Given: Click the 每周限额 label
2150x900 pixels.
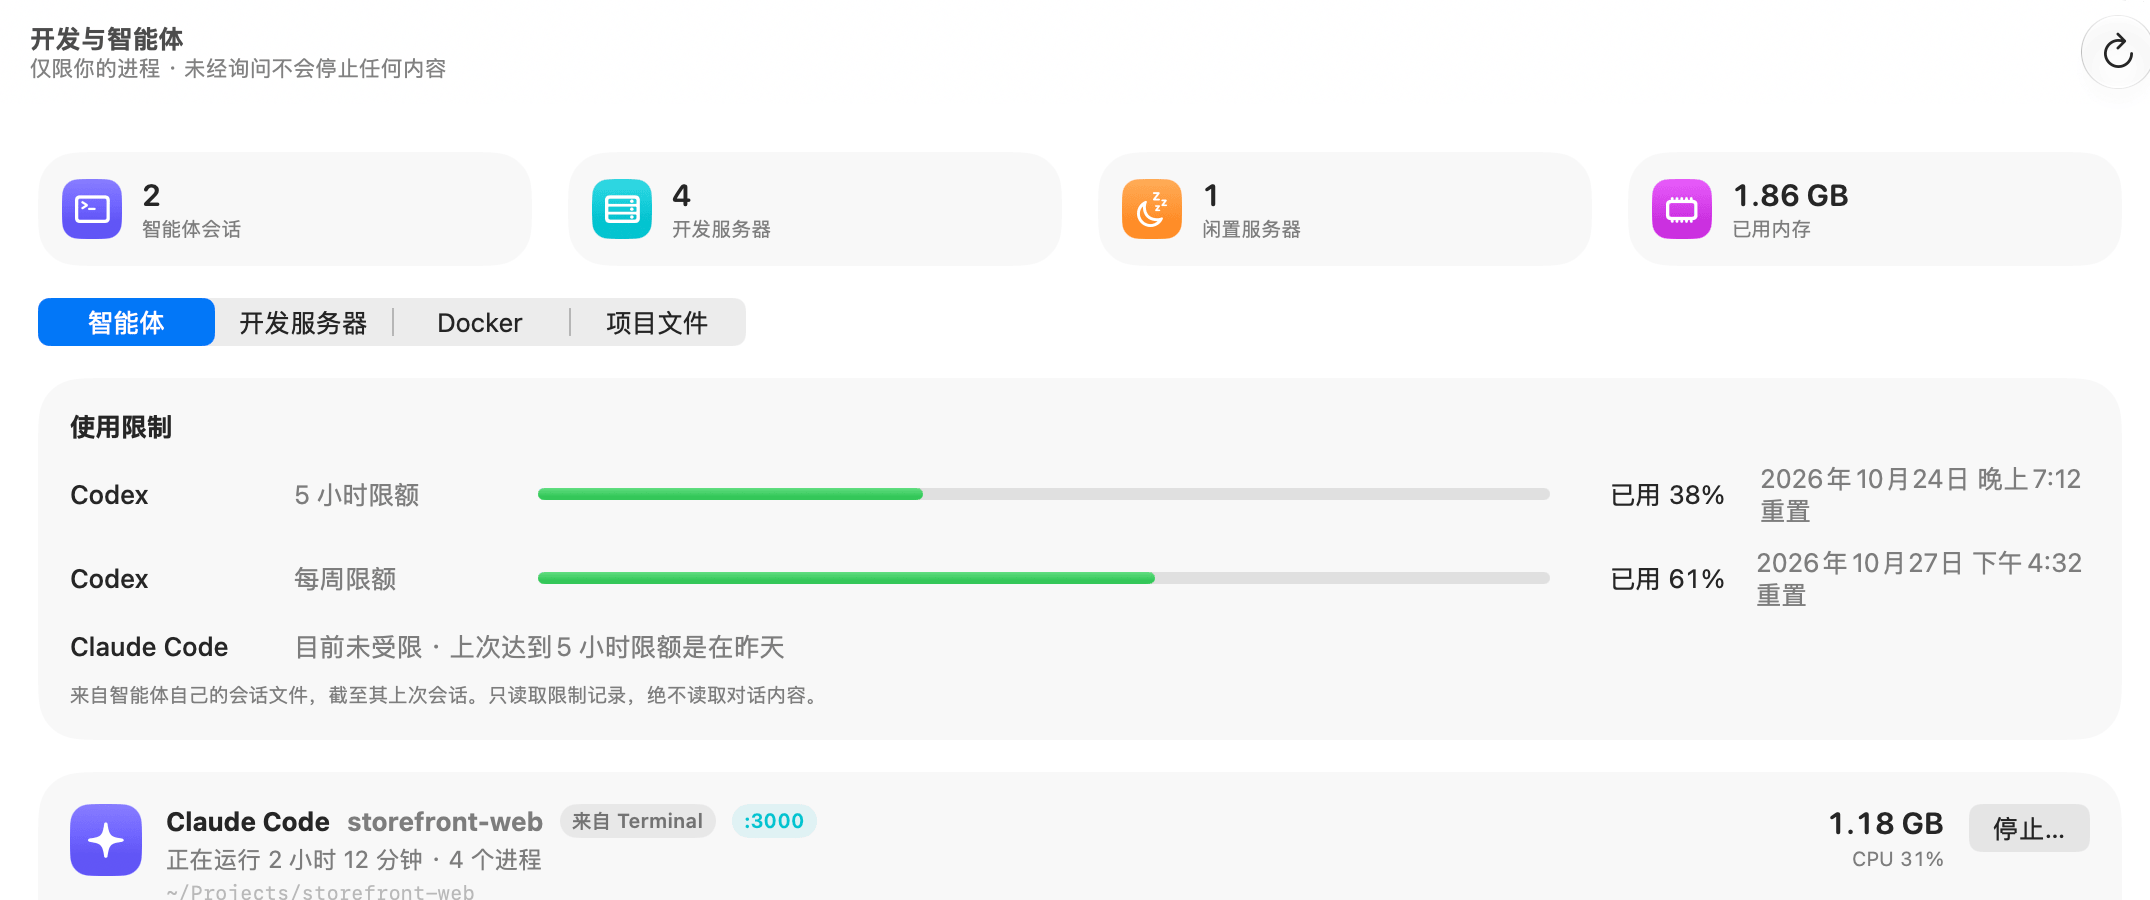Looking at the screenshot, I should pos(345,579).
